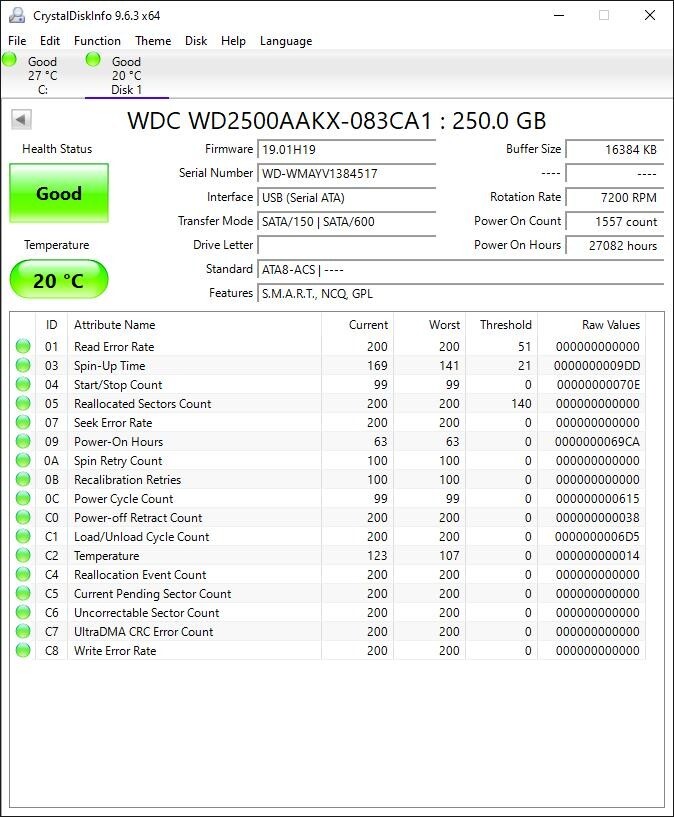Screen dimensions: 674x817
Task: Click status icon for Reallocation Event Count row
Action: (x=23, y=574)
